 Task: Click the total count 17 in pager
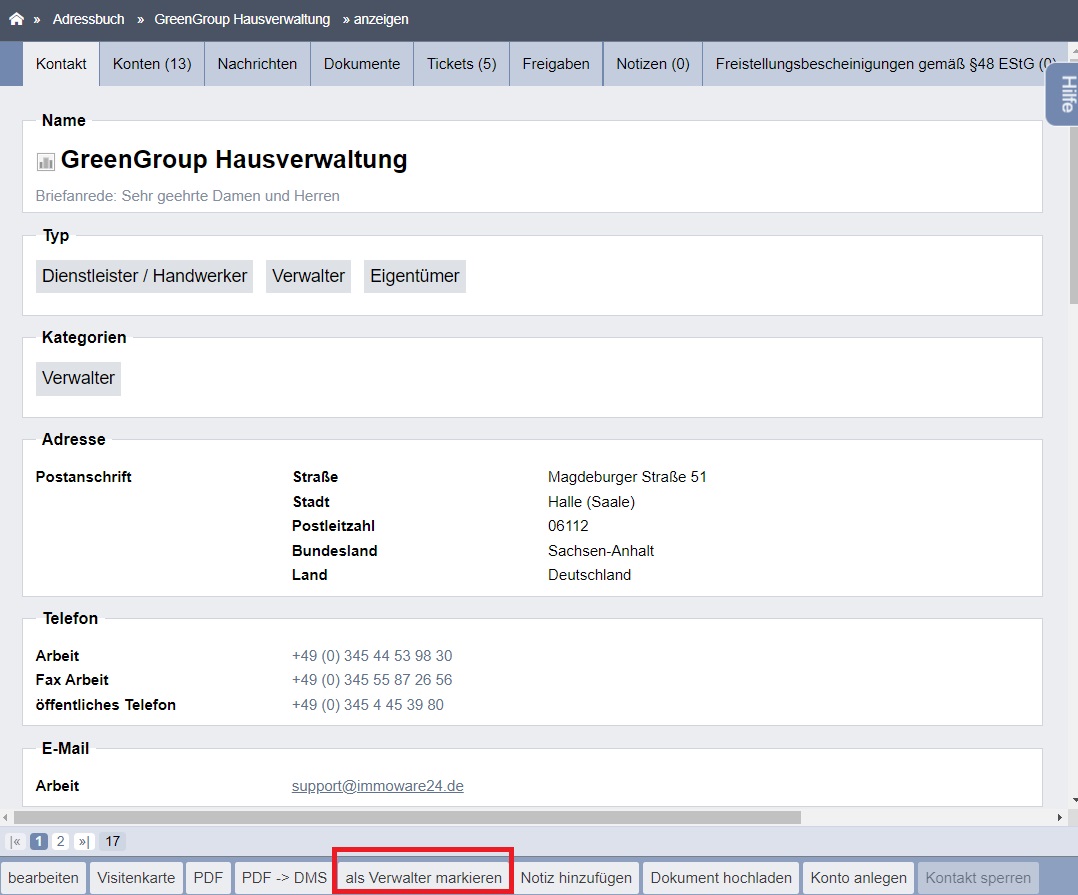point(113,841)
